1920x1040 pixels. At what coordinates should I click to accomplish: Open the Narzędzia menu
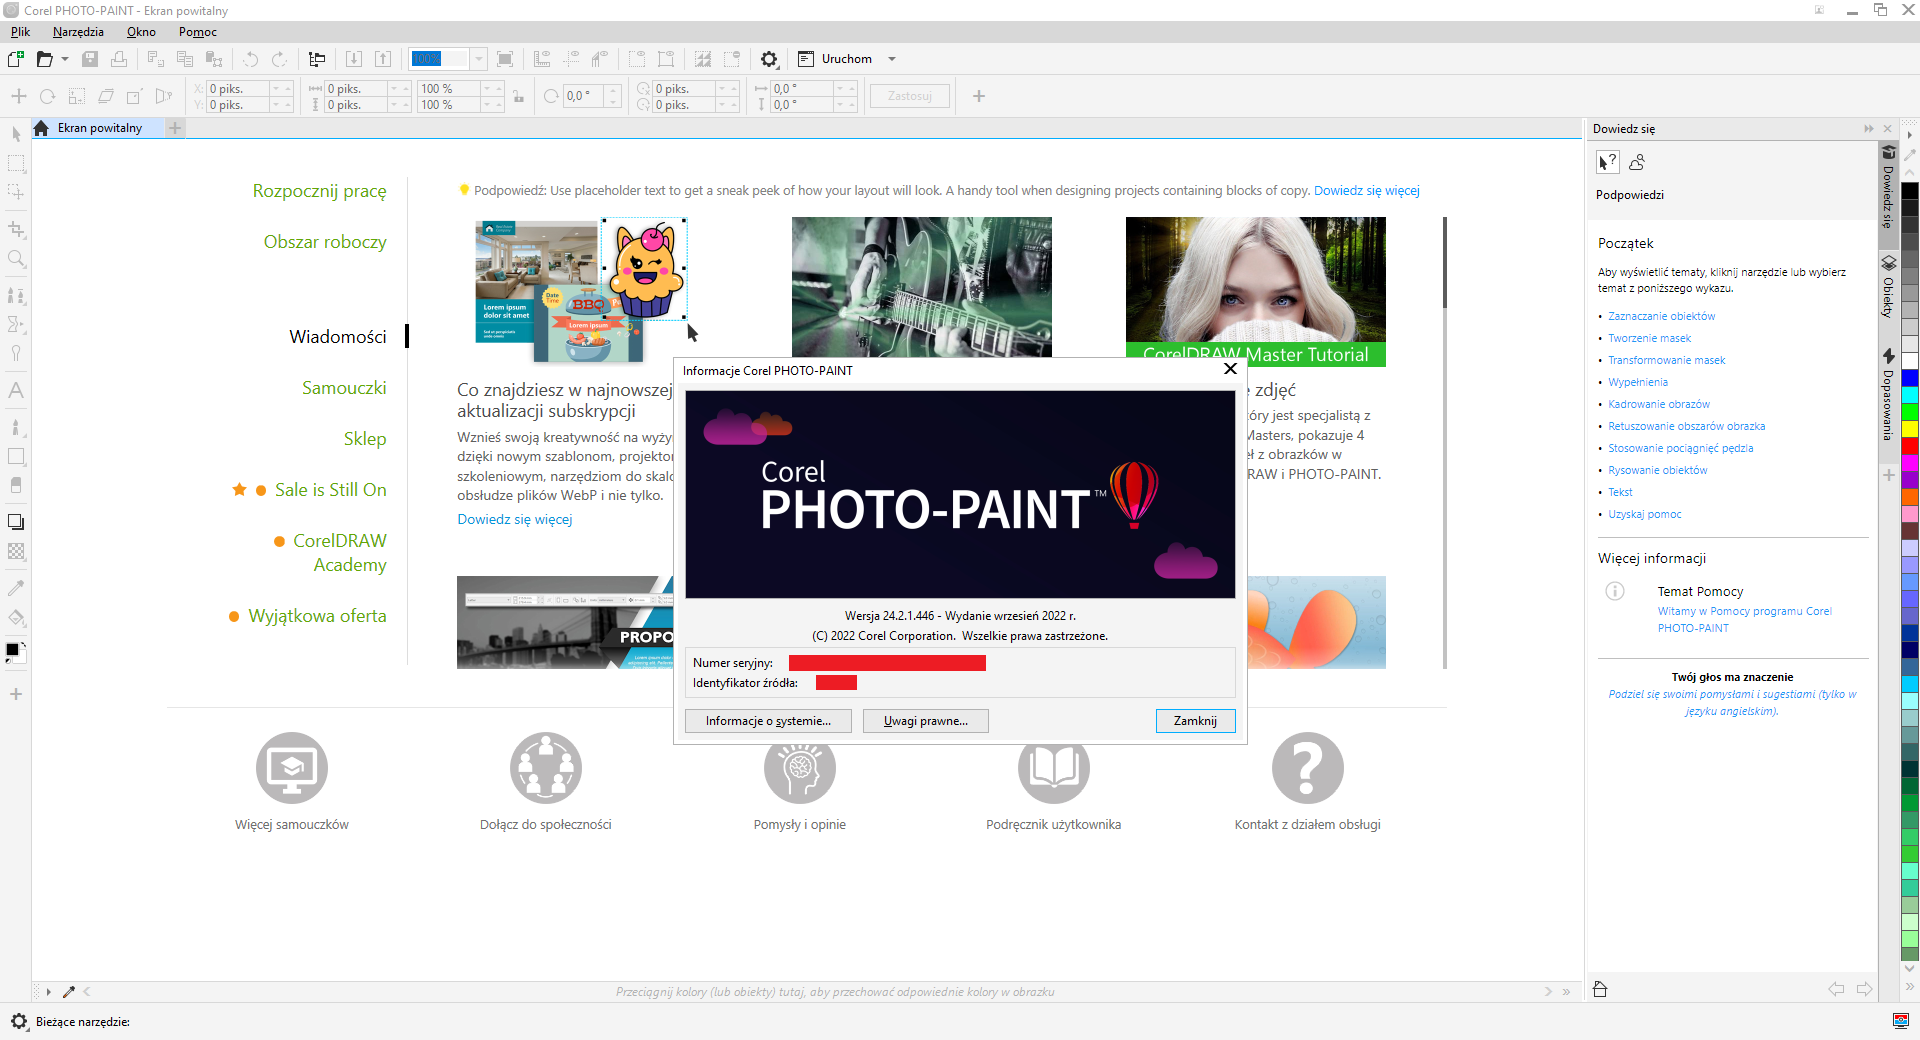click(x=78, y=32)
